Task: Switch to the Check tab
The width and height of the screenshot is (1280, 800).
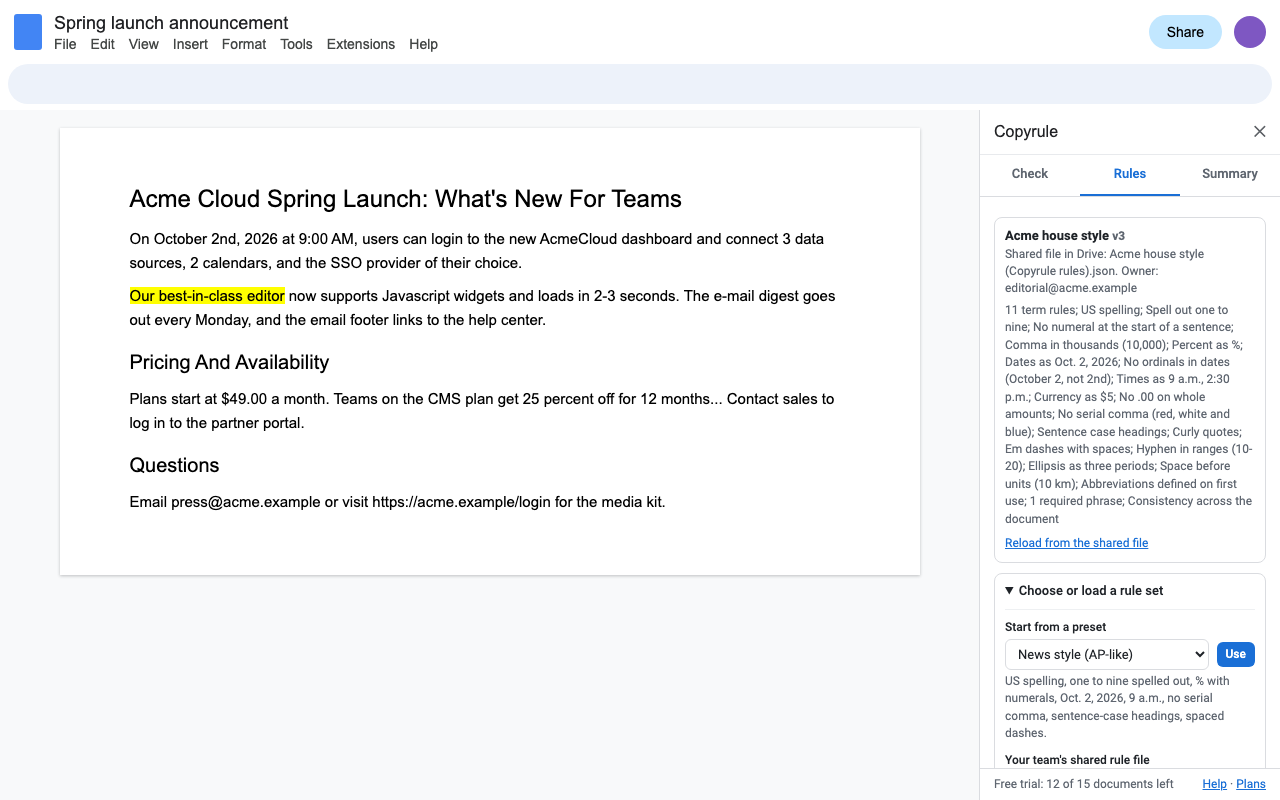Action: [1030, 174]
